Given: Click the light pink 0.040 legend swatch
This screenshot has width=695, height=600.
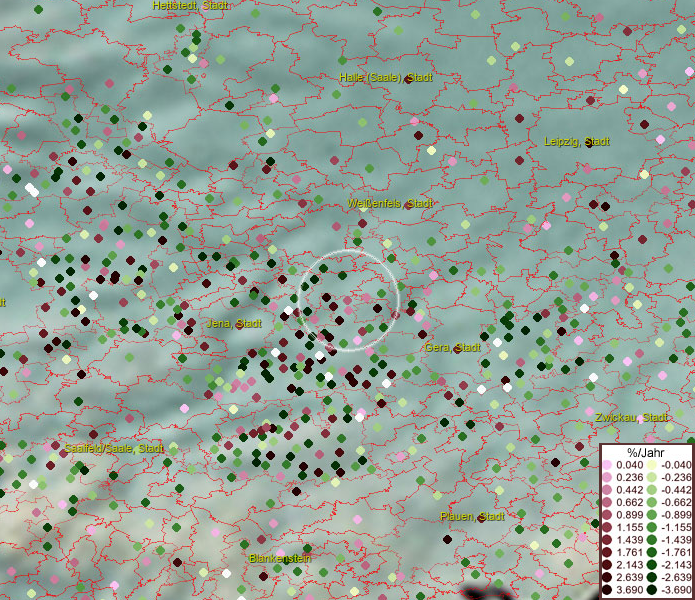Looking at the screenshot, I should click(x=607, y=465).
